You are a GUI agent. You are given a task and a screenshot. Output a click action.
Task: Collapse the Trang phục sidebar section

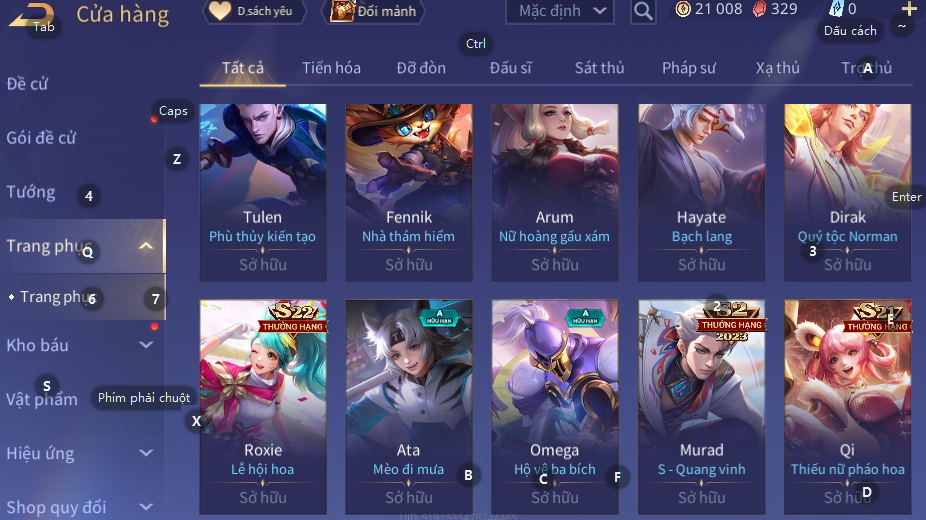[x=146, y=246]
